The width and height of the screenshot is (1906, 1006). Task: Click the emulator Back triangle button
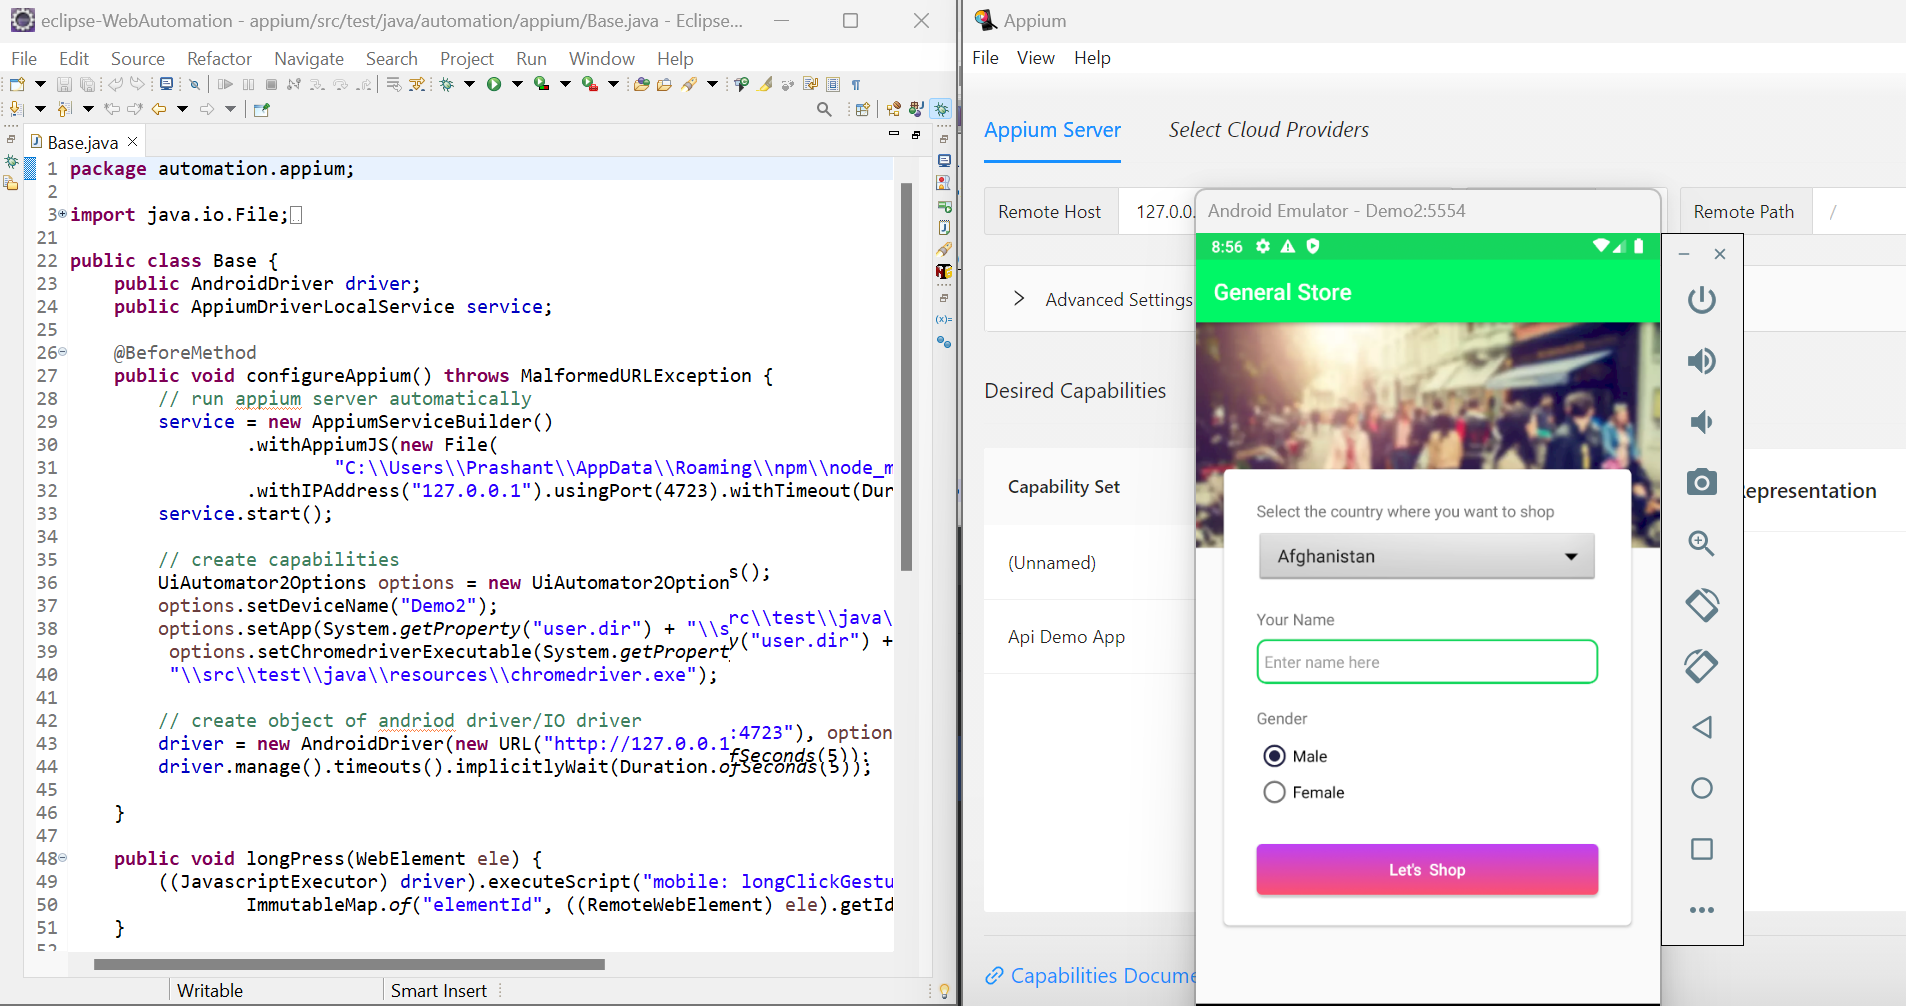click(x=1702, y=727)
